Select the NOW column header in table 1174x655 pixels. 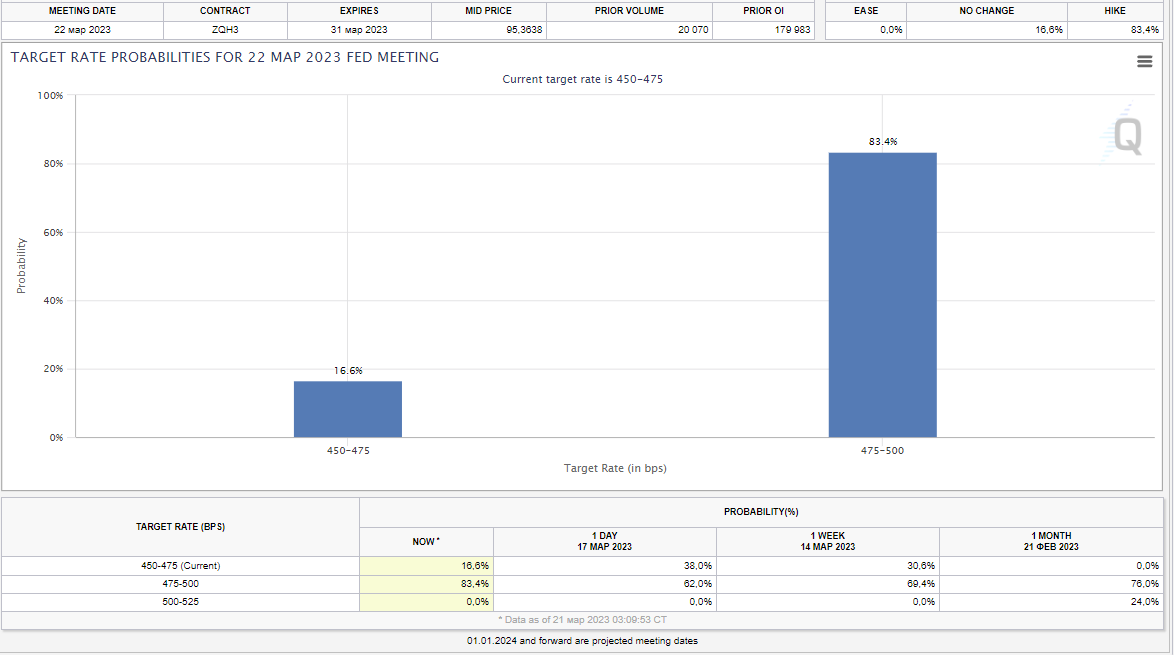click(x=425, y=541)
